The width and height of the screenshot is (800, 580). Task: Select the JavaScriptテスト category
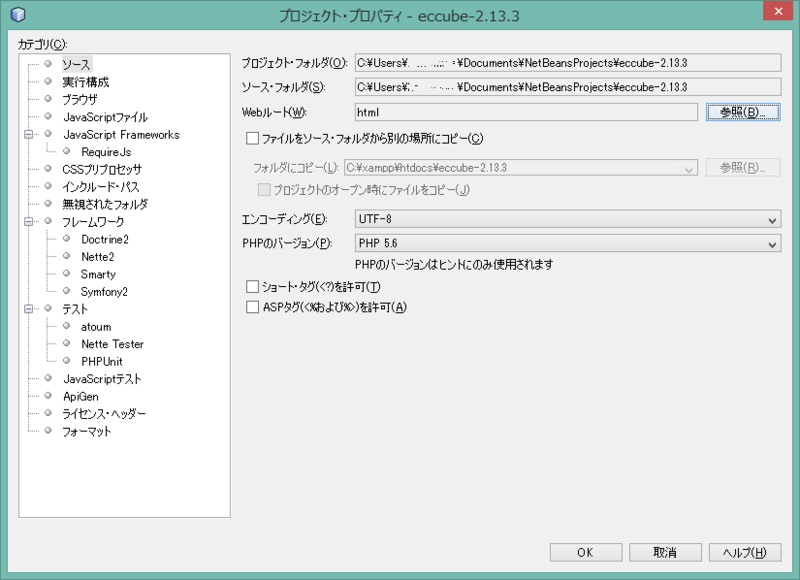(x=102, y=379)
